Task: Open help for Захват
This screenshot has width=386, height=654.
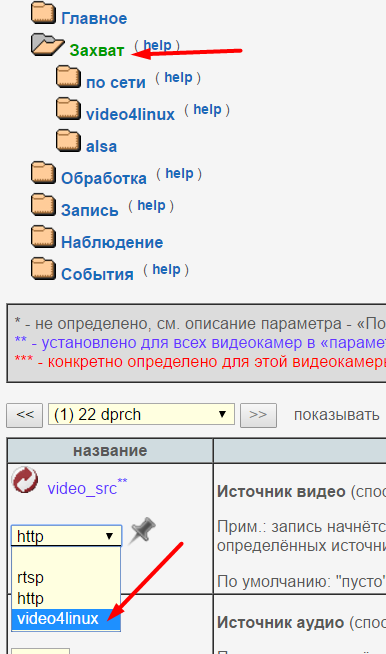Action: (157, 45)
